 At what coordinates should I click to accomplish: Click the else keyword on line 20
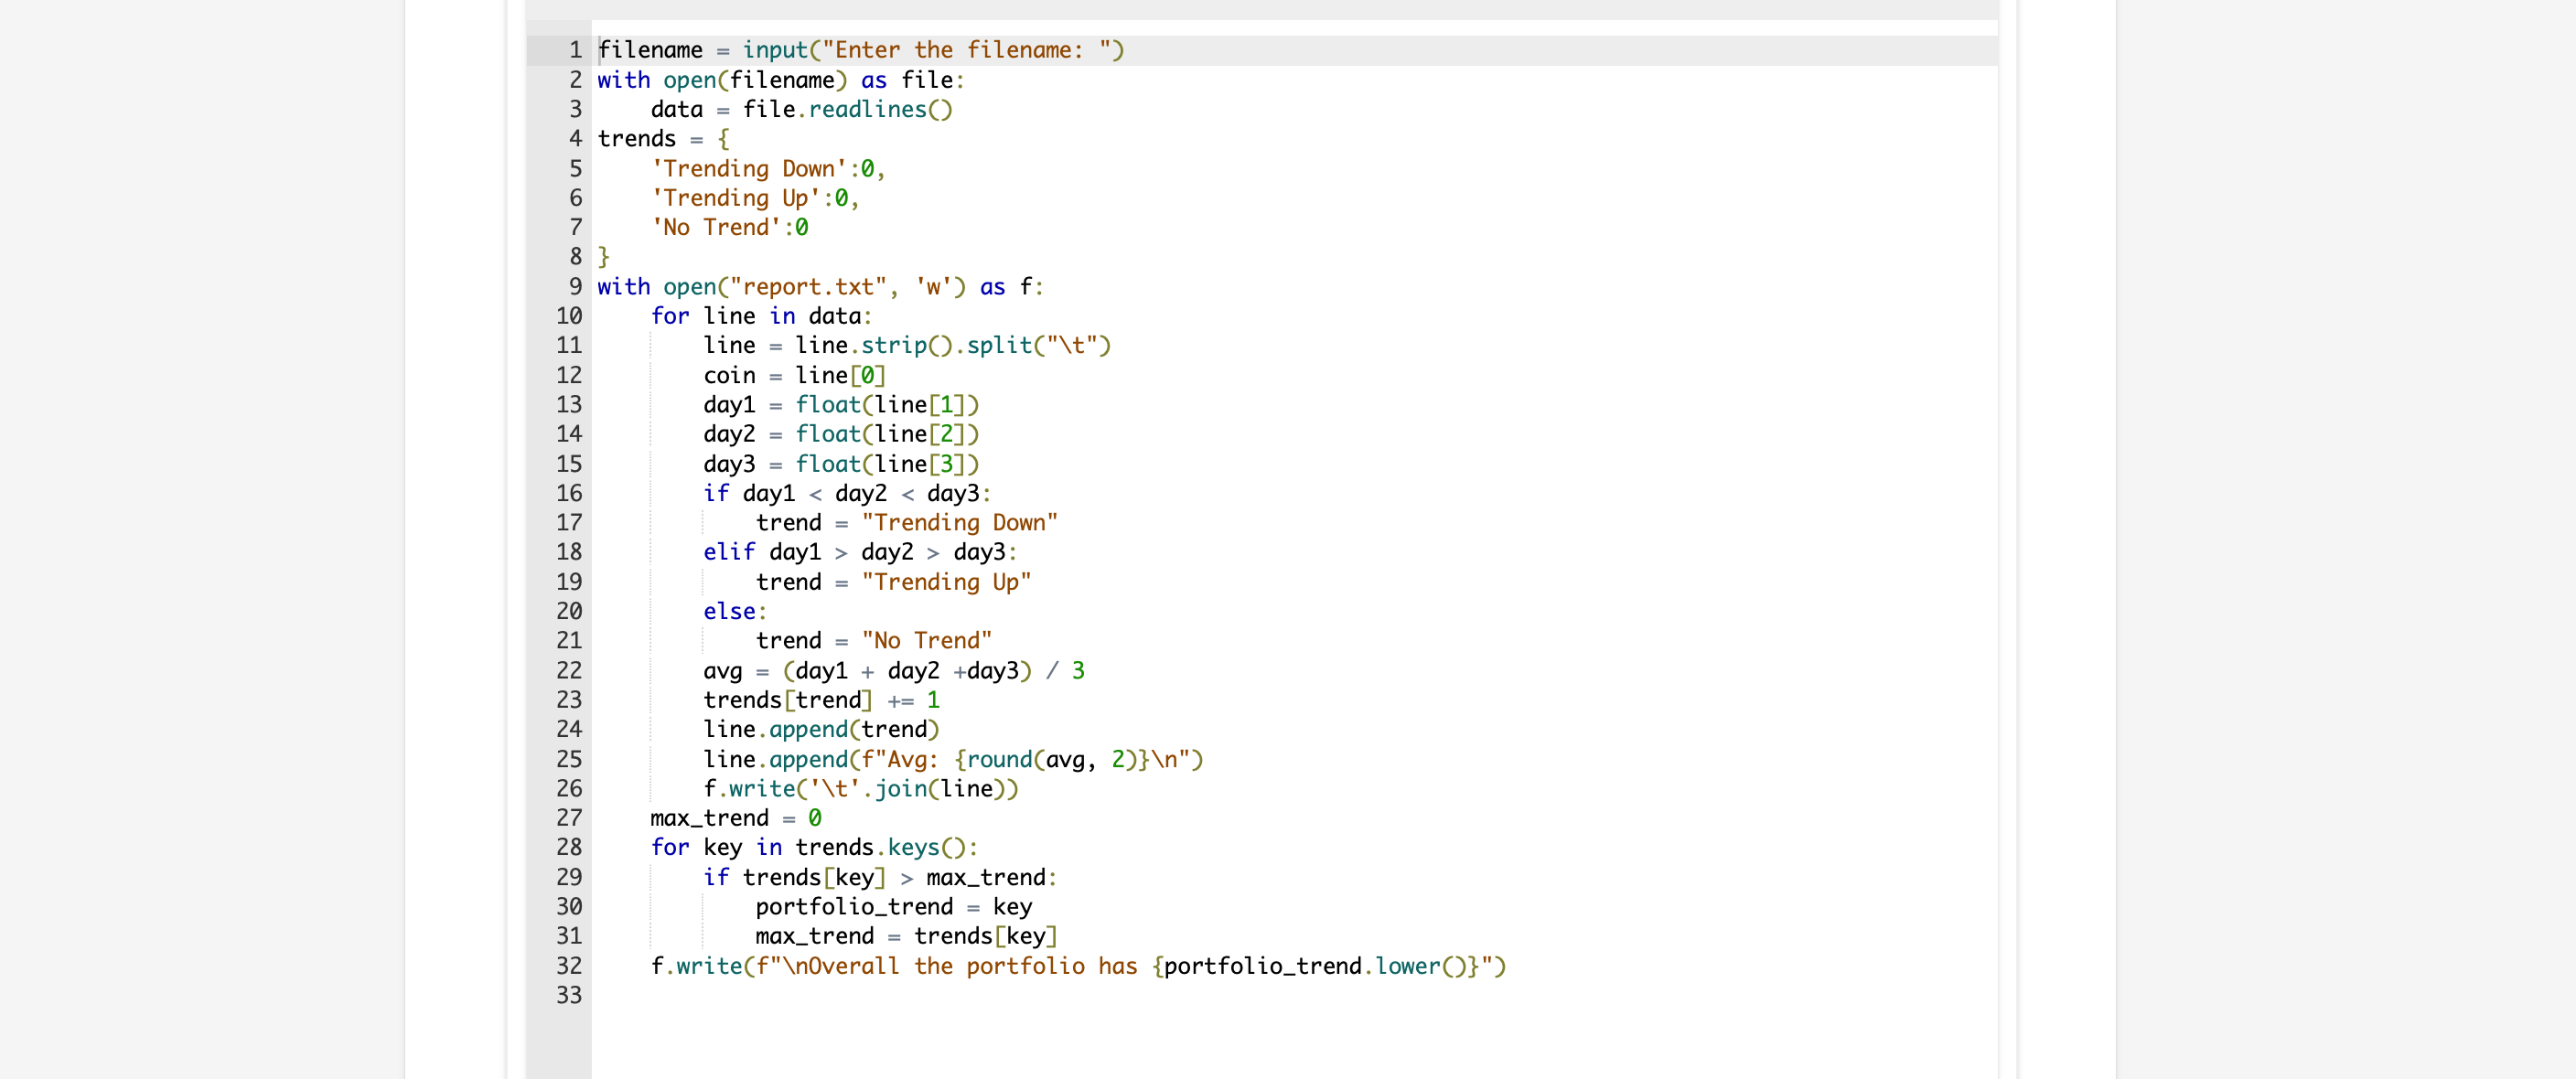(x=729, y=611)
